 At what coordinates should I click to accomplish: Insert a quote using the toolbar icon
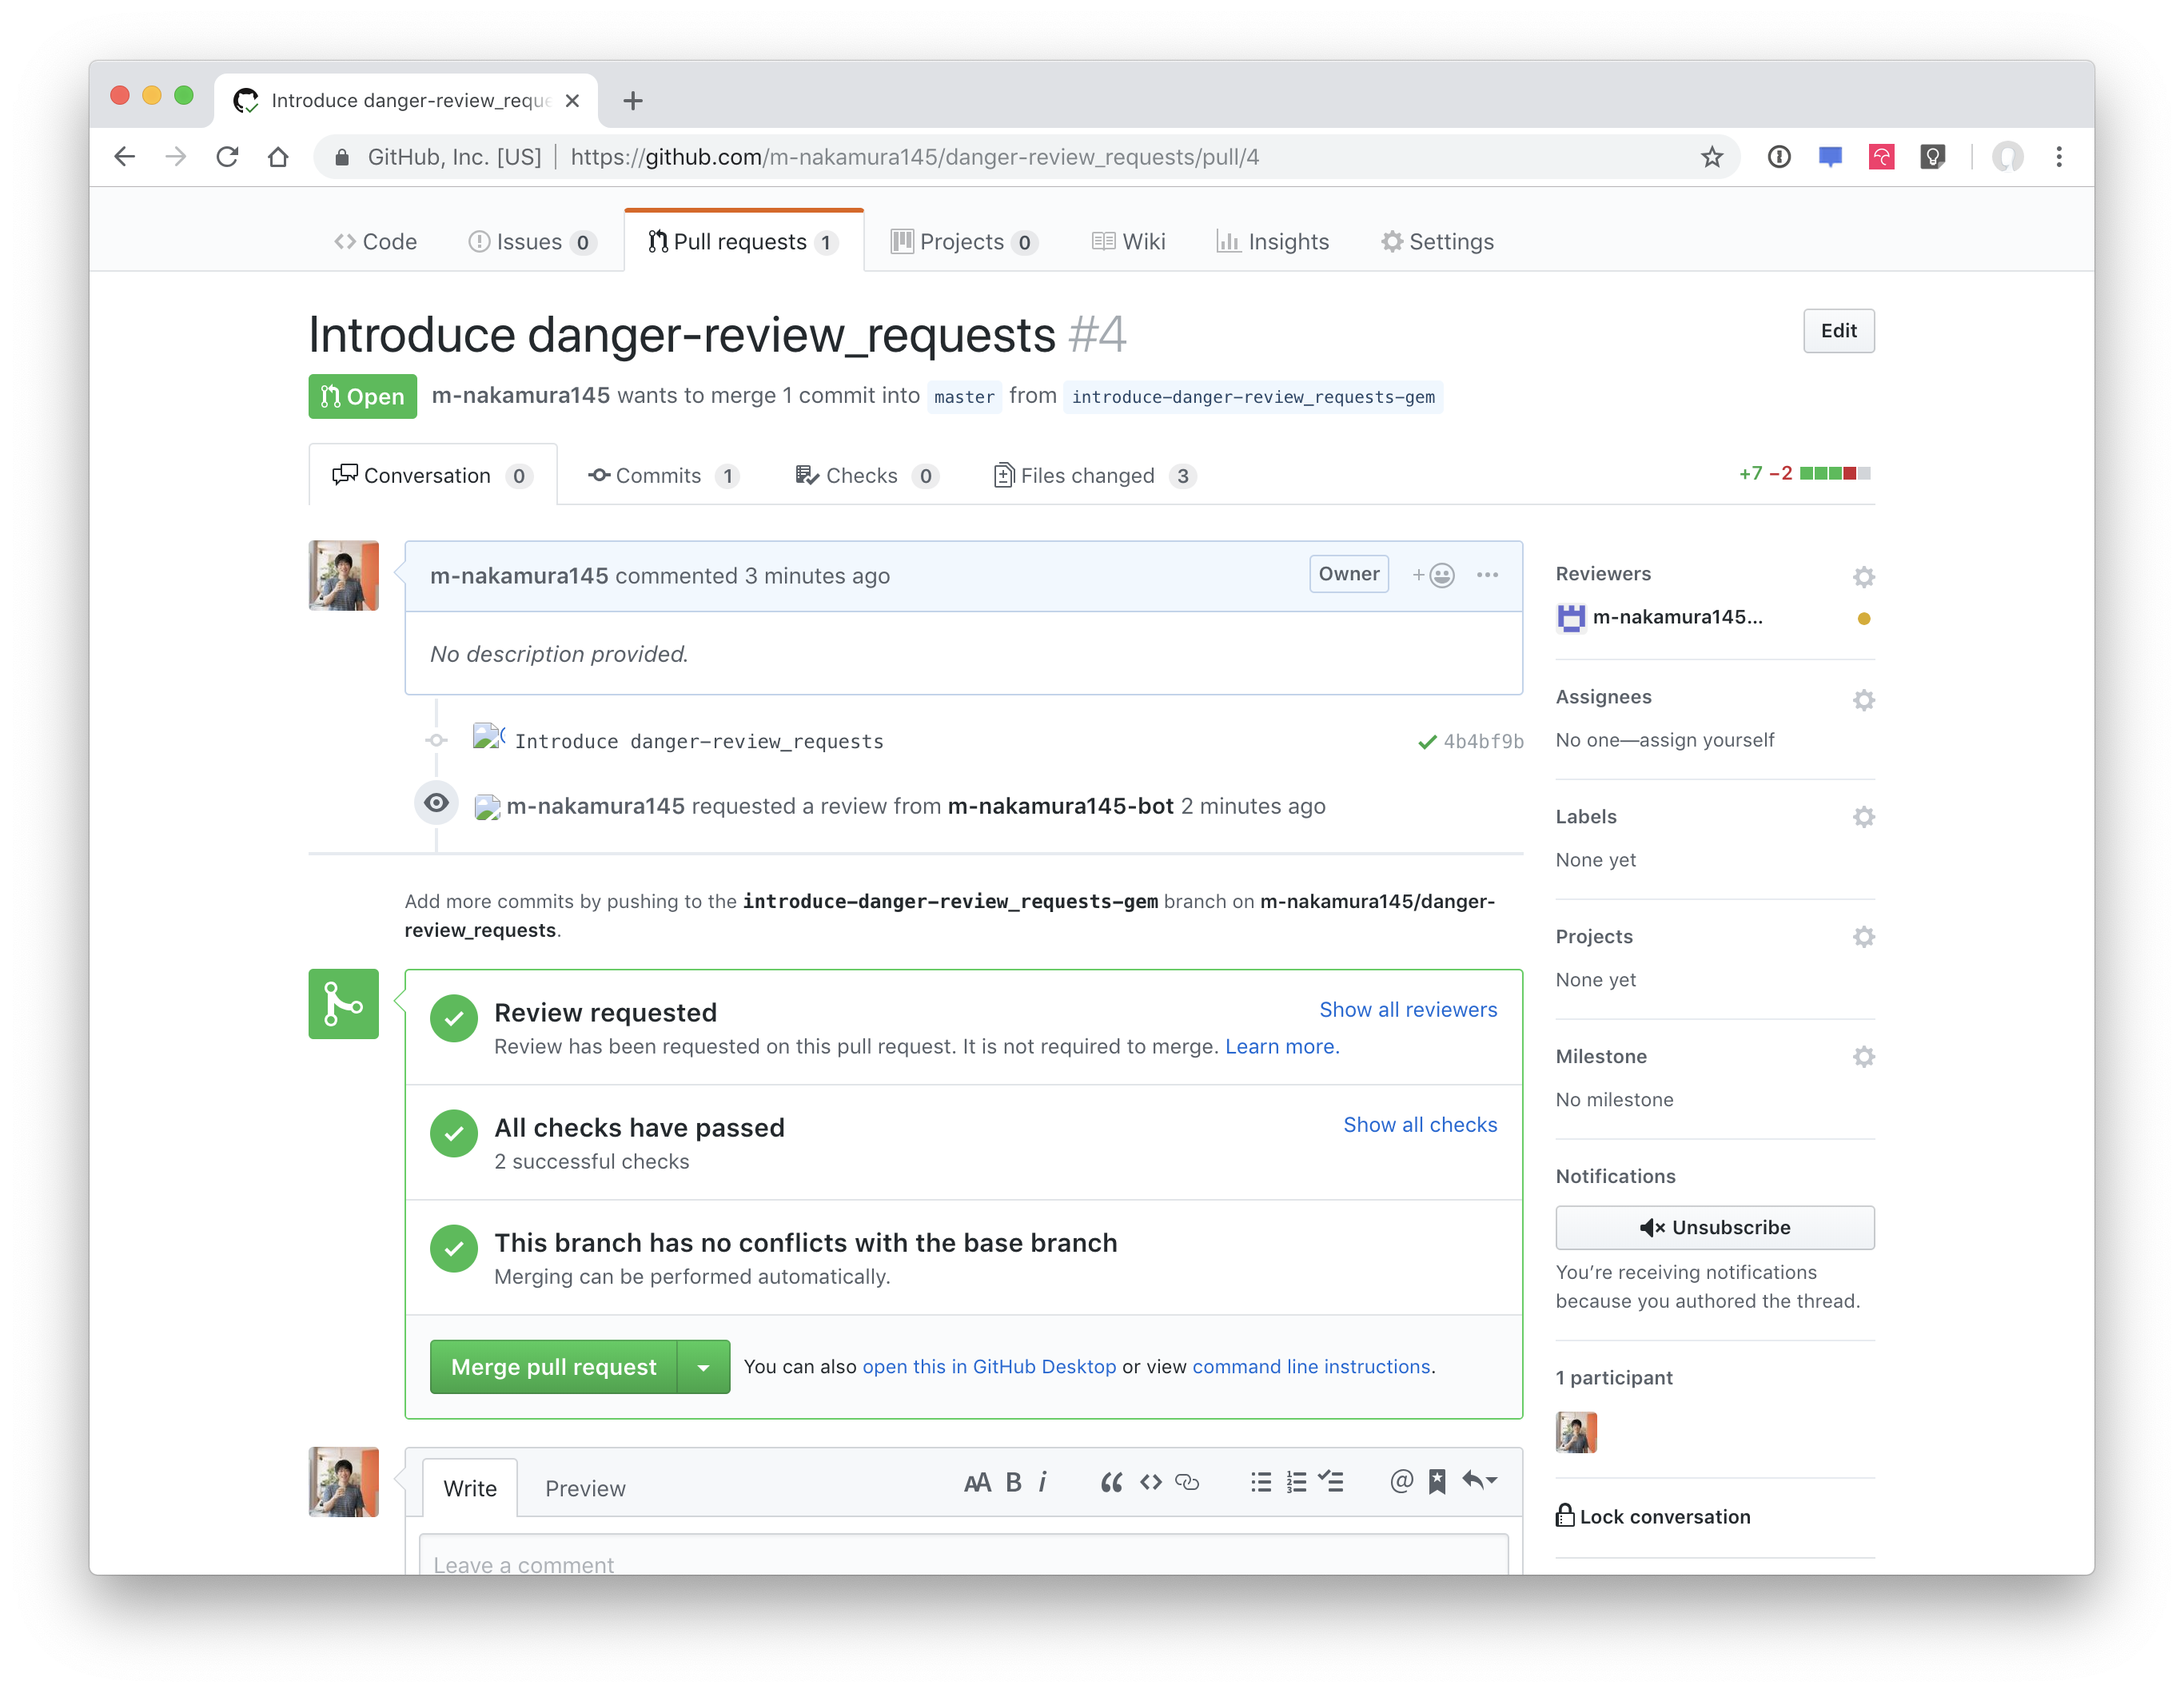1110,1482
